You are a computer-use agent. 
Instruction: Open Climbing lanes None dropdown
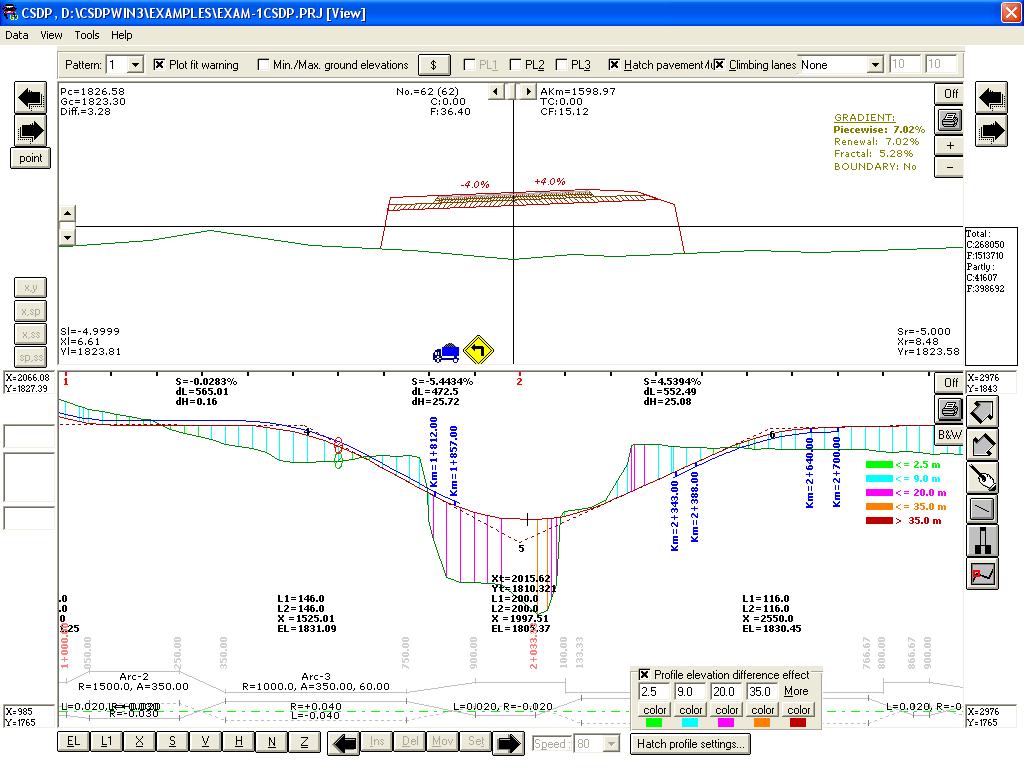875,65
